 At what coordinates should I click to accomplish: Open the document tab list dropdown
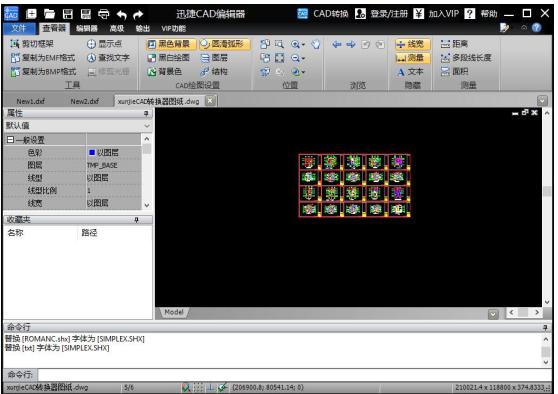542,101
